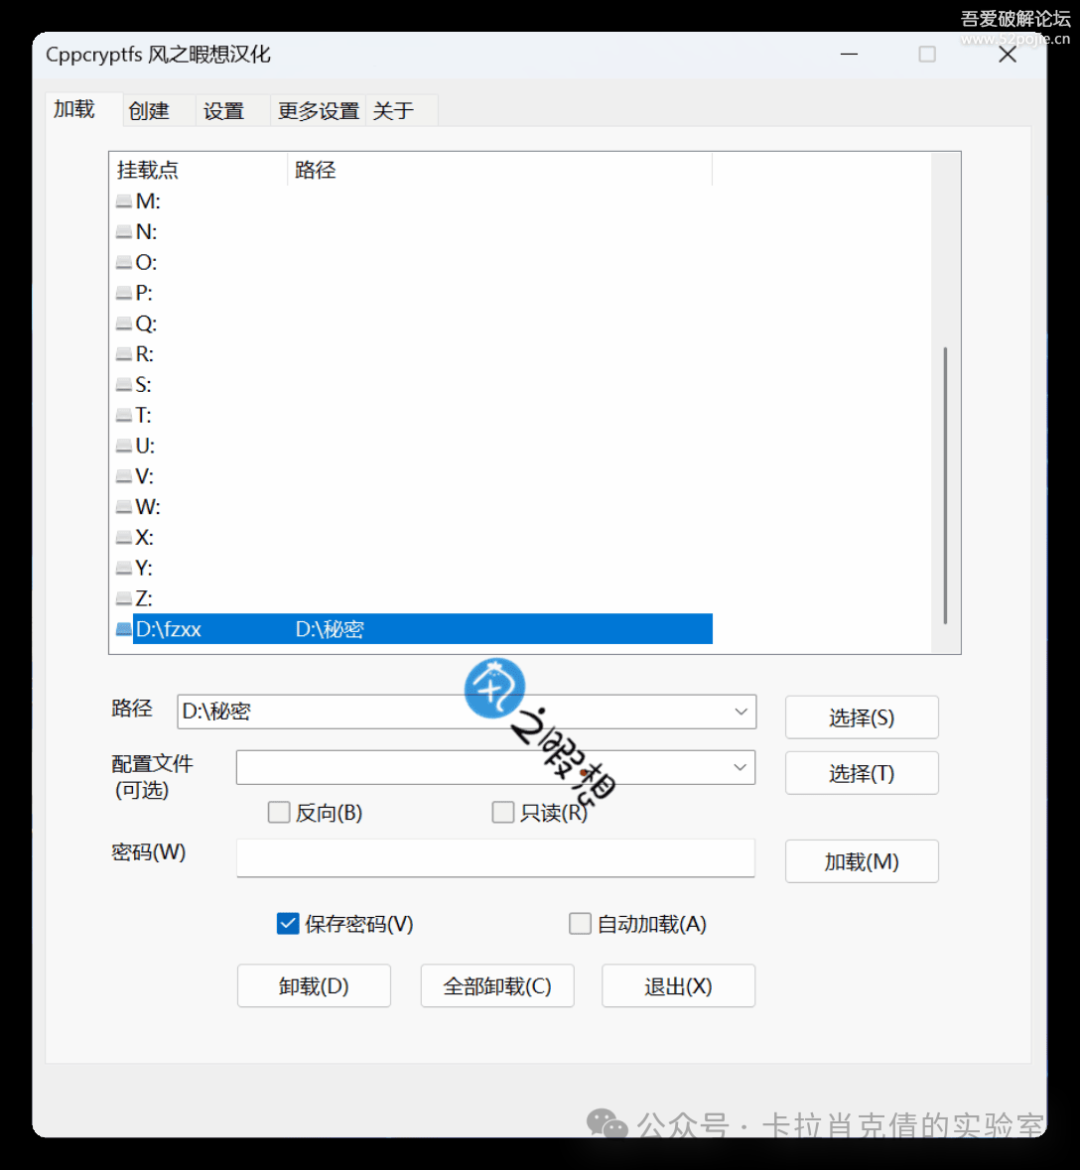Click the Z: drive icon
This screenshot has width=1080, height=1170.
(x=124, y=599)
